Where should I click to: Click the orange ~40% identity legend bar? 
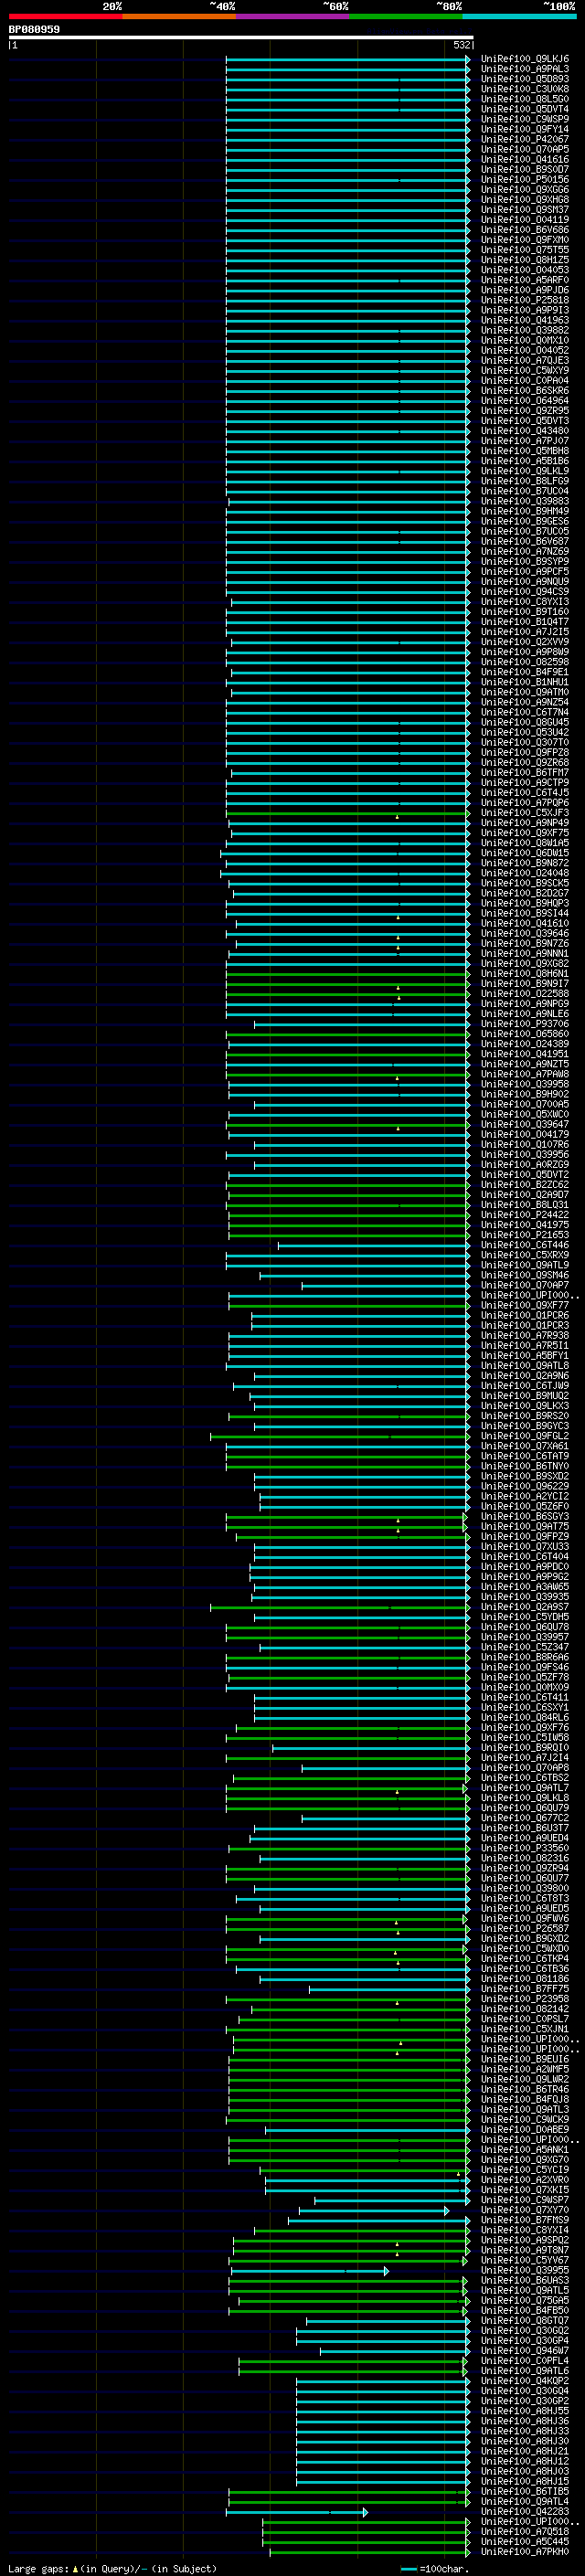click(x=179, y=16)
